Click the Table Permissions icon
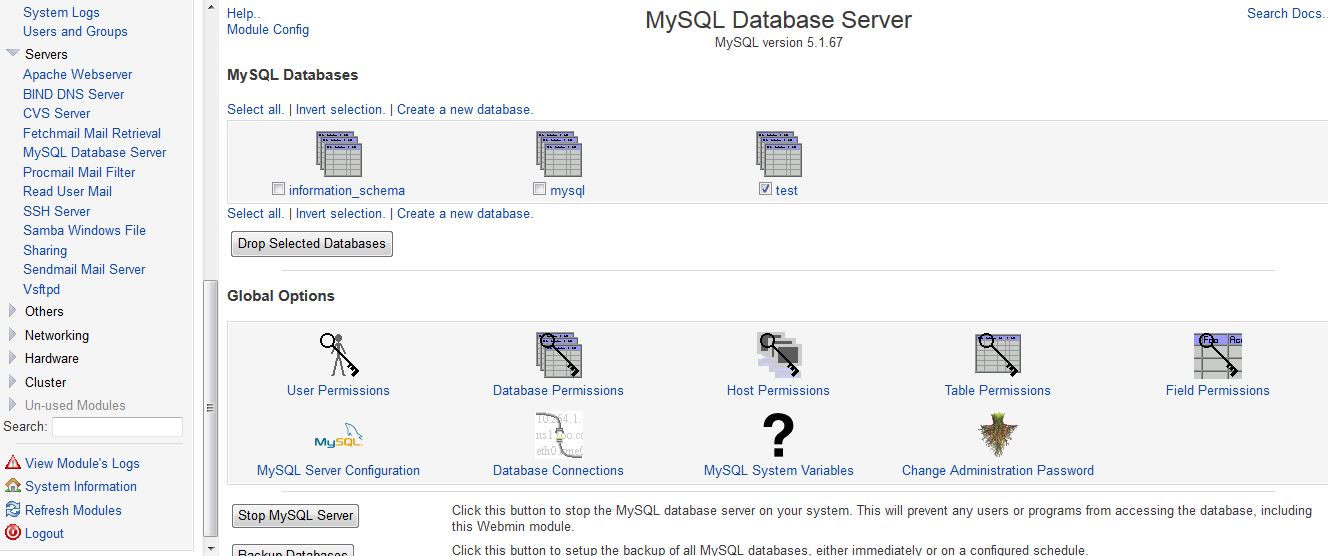1328x556 pixels. point(998,354)
